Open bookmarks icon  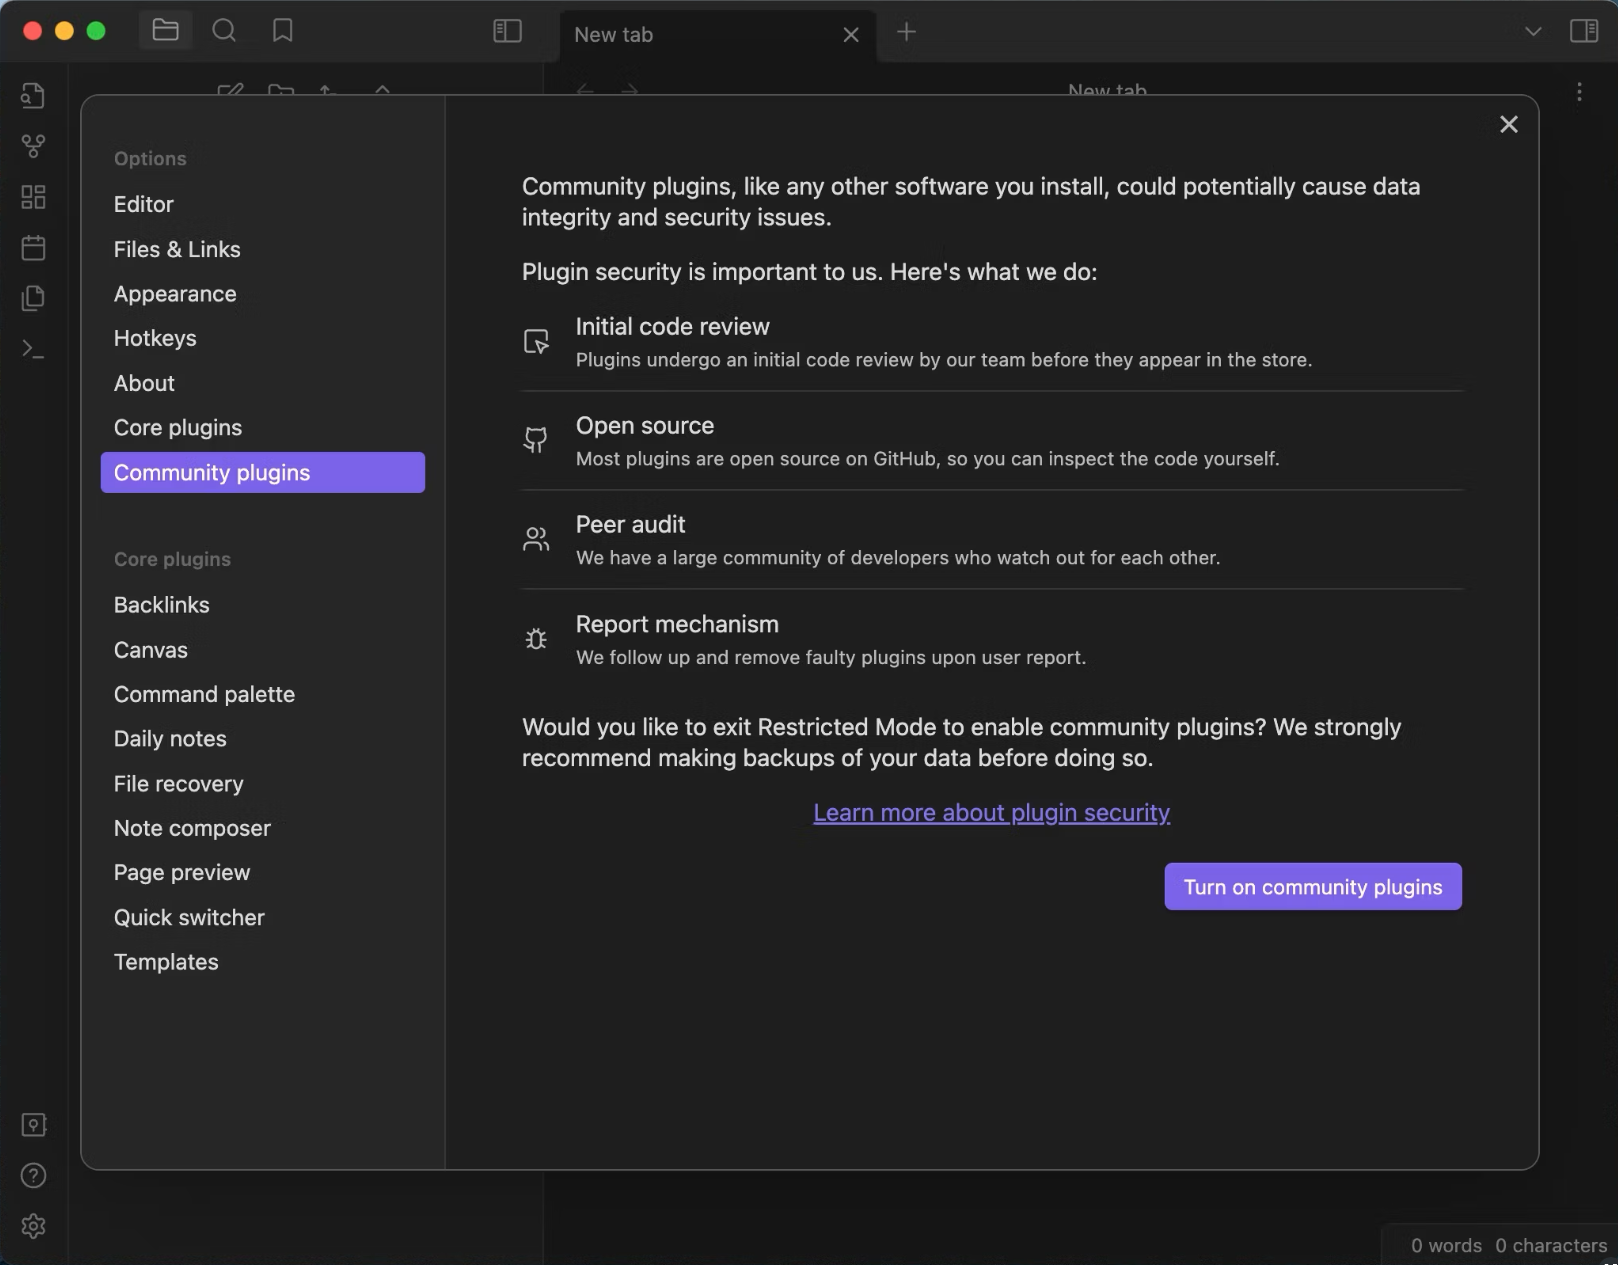(283, 31)
